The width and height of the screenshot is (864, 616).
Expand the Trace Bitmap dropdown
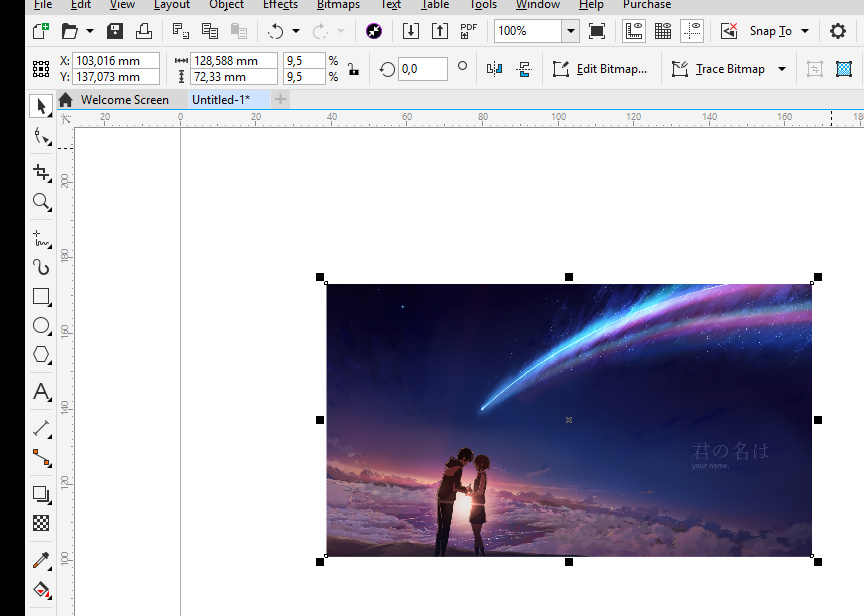pos(782,69)
